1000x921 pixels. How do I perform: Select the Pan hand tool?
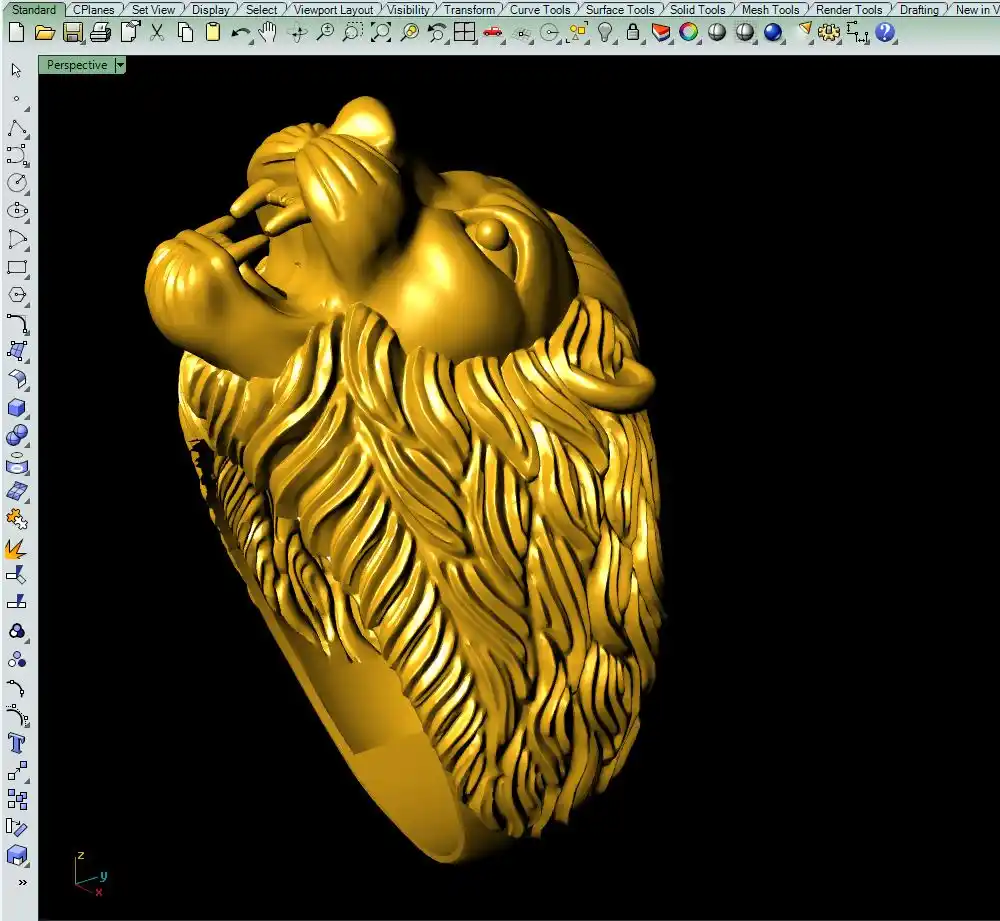(268, 32)
